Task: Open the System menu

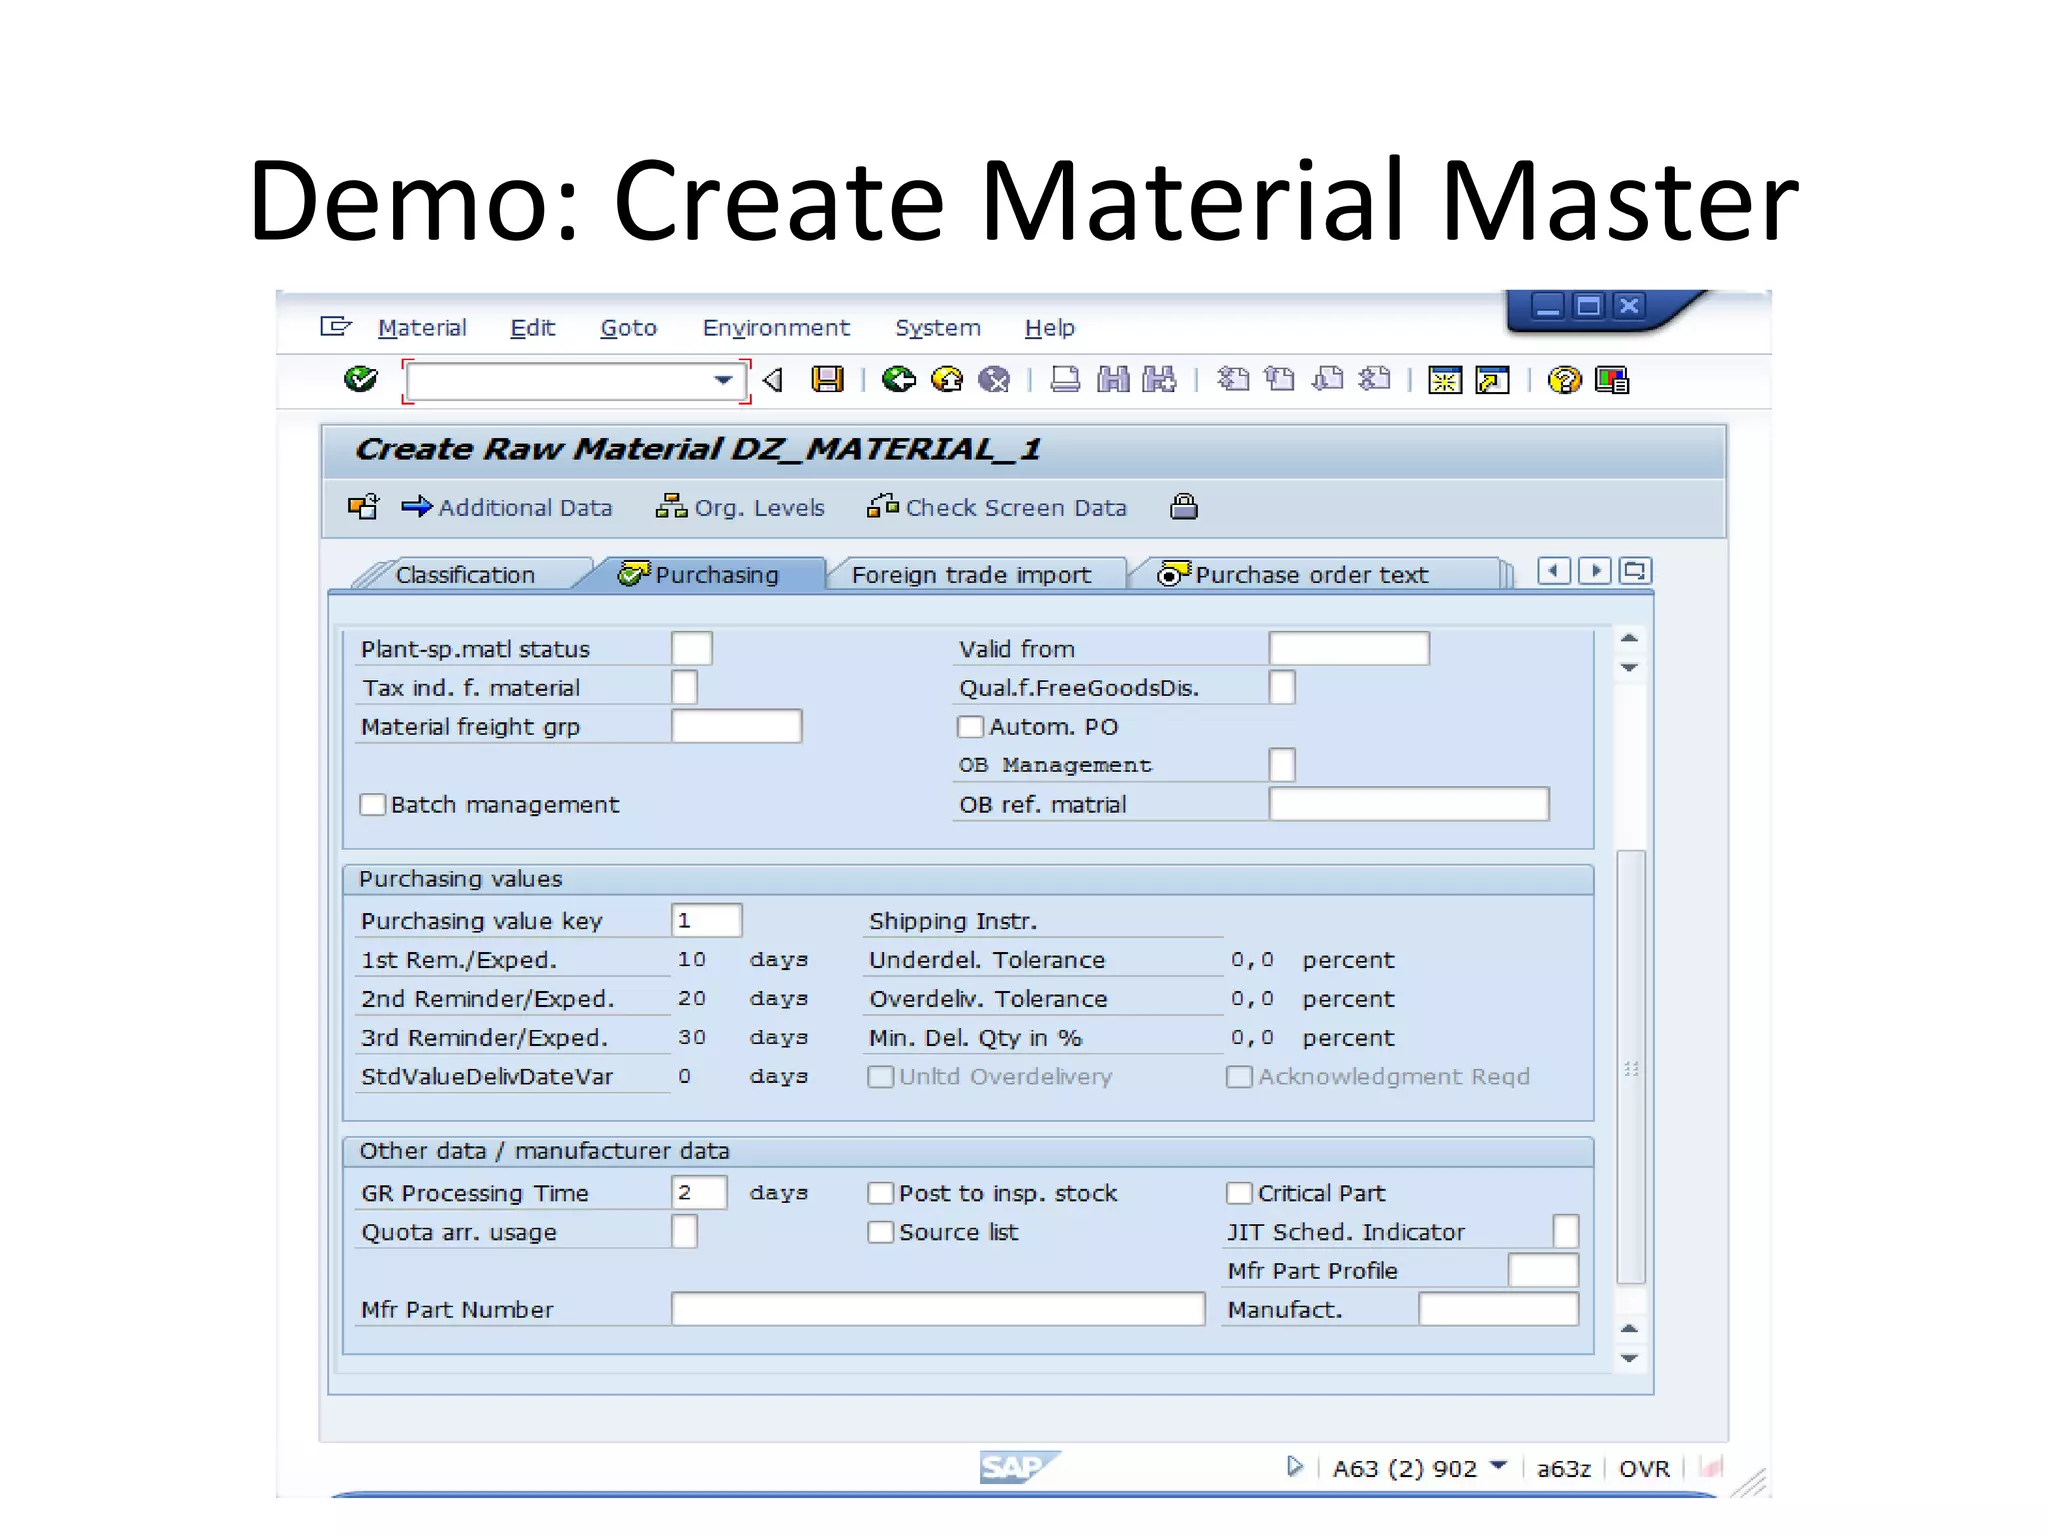Action: click(x=937, y=328)
